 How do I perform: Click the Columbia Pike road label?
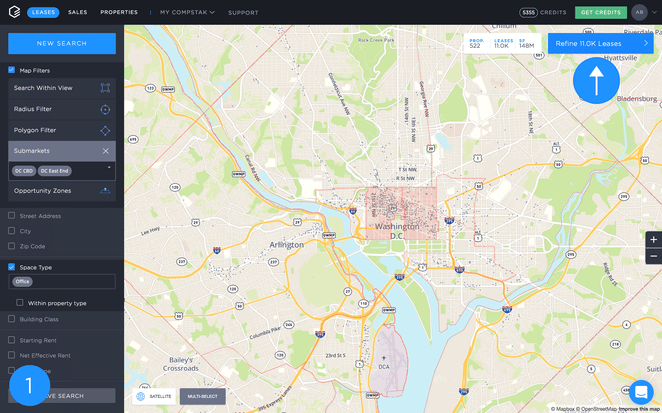tap(265, 332)
